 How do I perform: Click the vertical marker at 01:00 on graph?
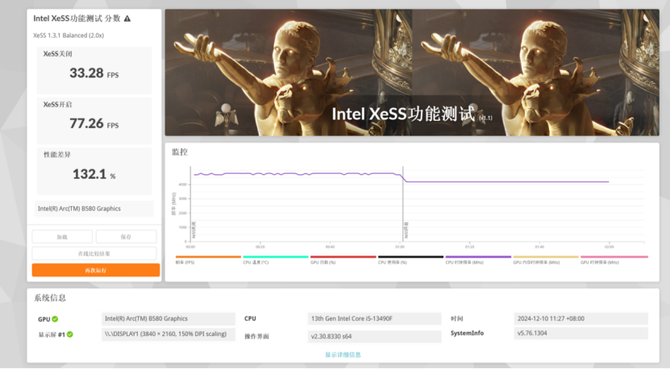(x=403, y=204)
